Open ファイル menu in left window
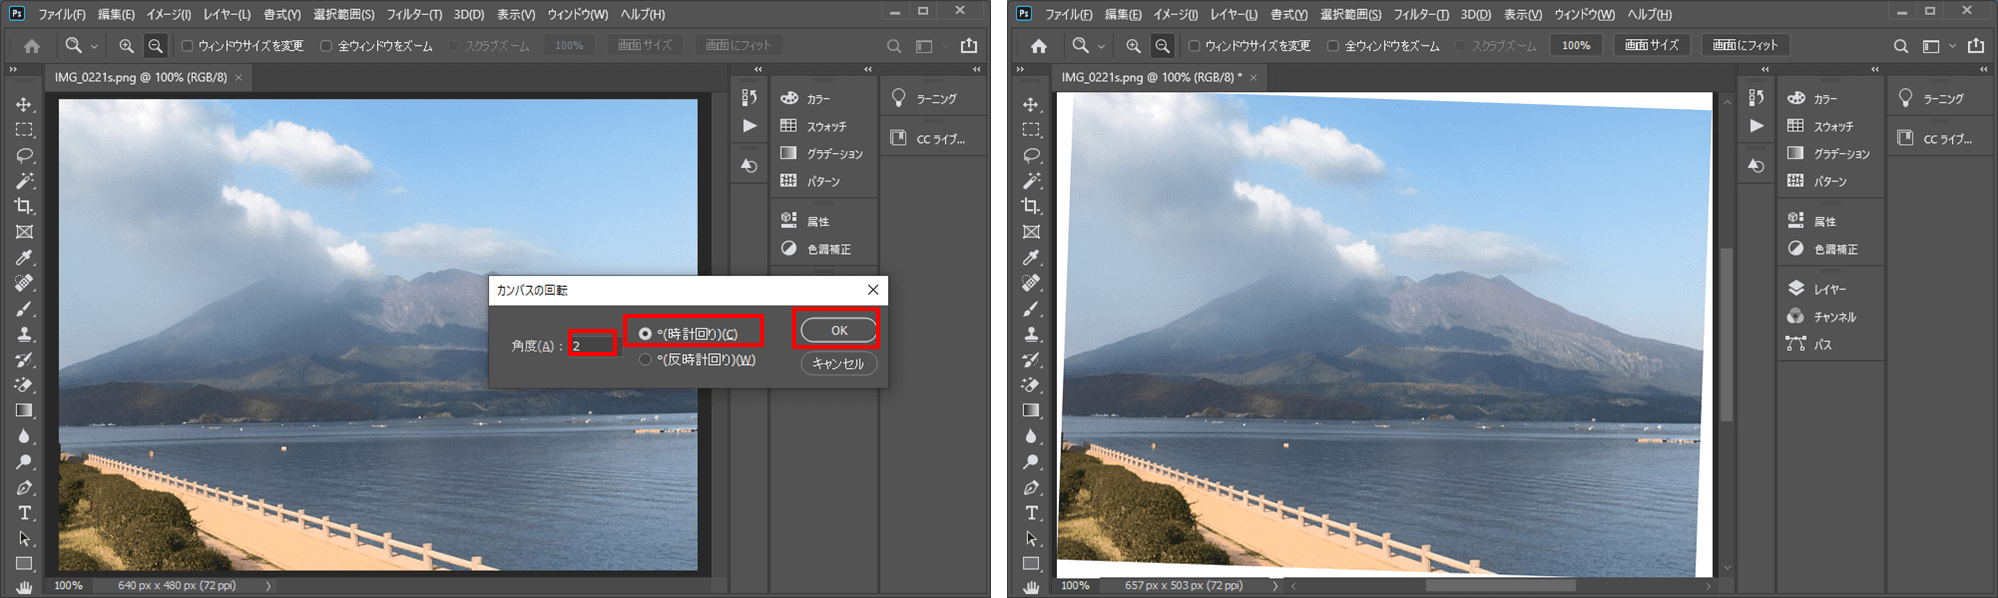The height and width of the screenshot is (598, 1998). pos(62,15)
